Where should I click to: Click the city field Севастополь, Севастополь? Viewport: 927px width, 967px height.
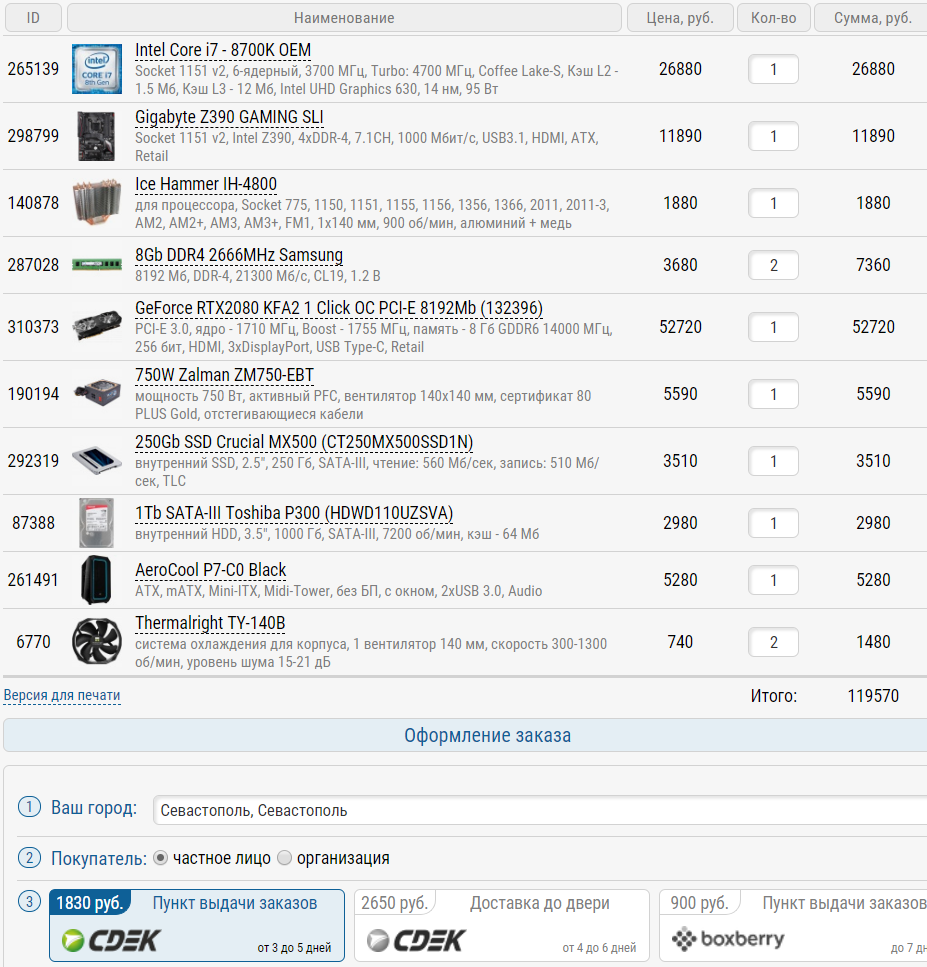(540, 810)
